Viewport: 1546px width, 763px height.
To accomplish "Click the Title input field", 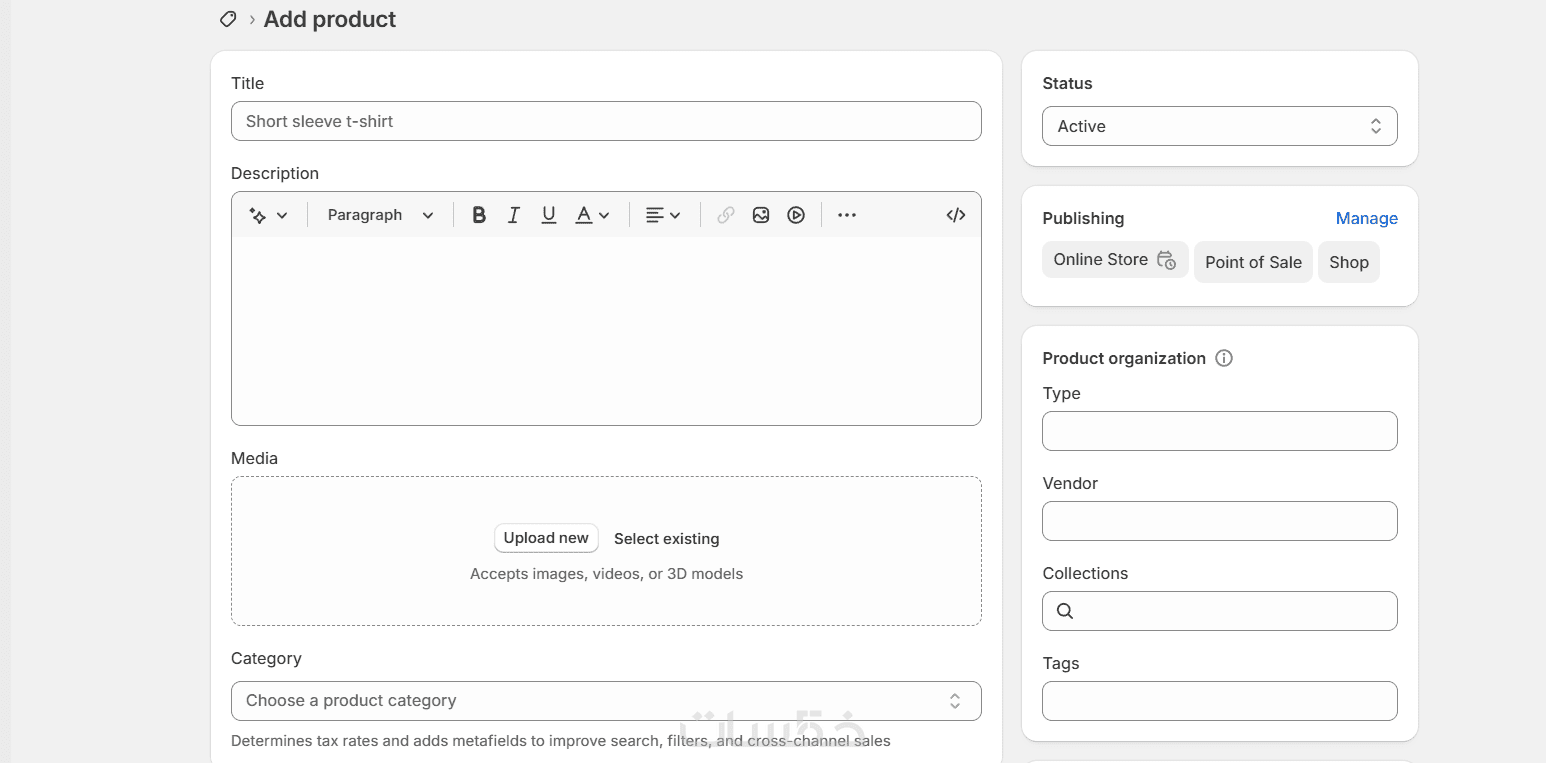I will point(606,121).
